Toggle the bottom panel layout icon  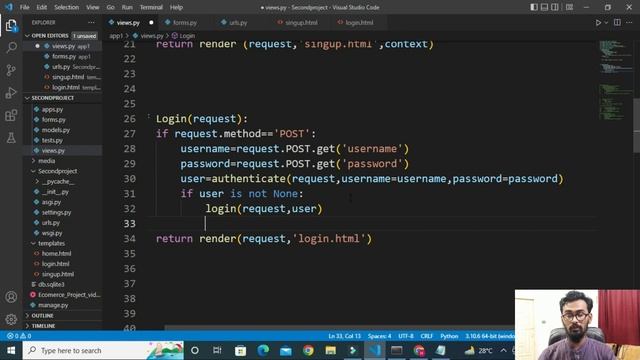point(544,7)
